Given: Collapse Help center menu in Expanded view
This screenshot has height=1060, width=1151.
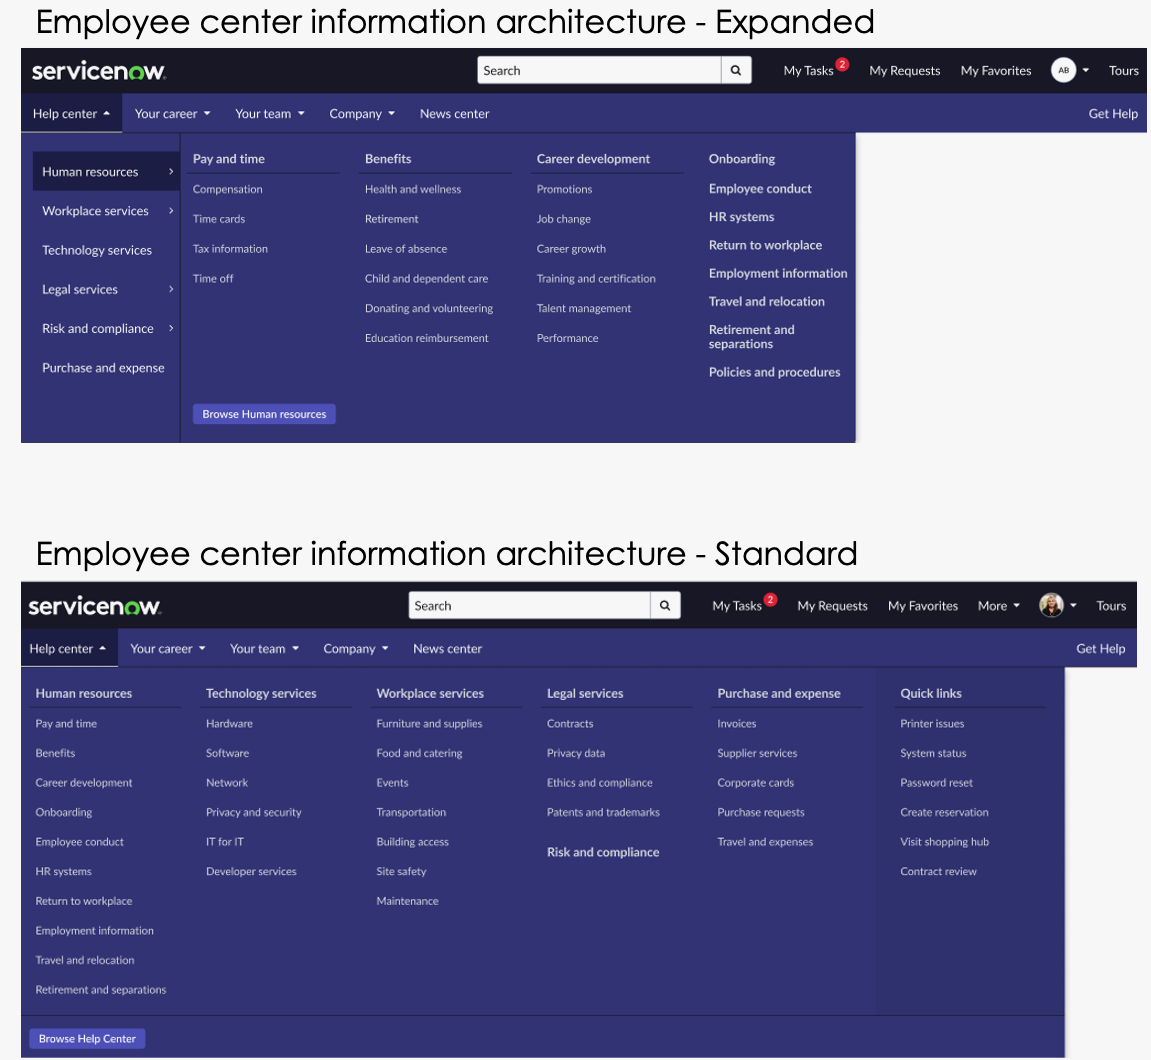Looking at the screenshot, I should tap(71, 114).
